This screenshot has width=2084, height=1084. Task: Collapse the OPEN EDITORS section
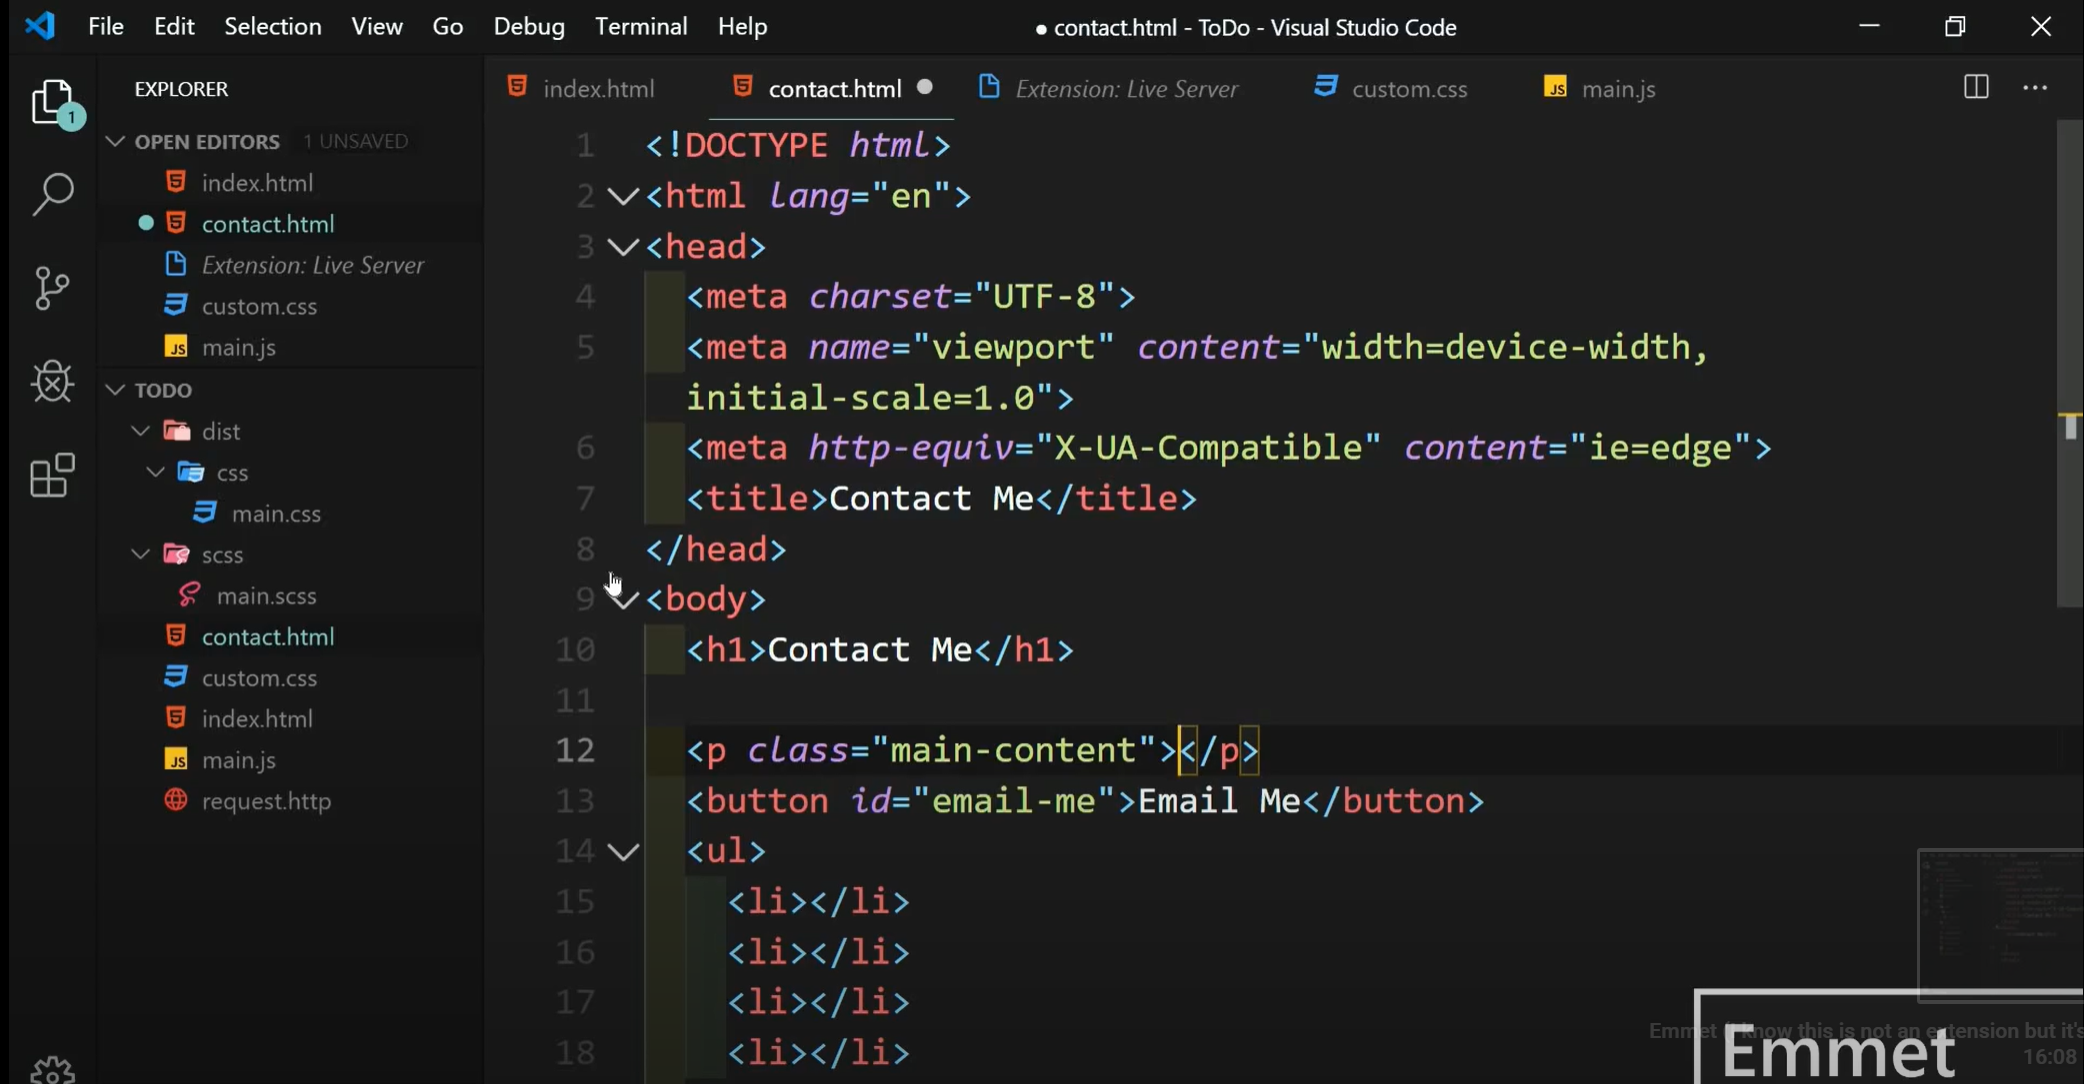pos(116,142)
